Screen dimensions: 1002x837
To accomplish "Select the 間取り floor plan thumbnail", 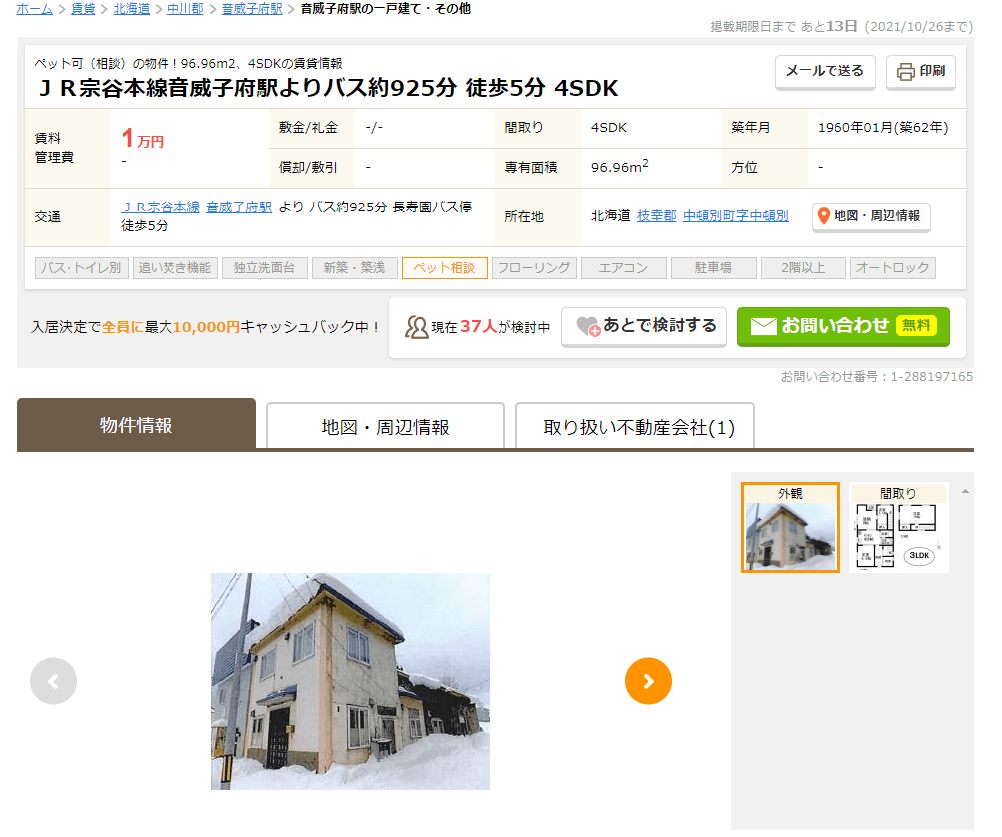I will (898, 528).
